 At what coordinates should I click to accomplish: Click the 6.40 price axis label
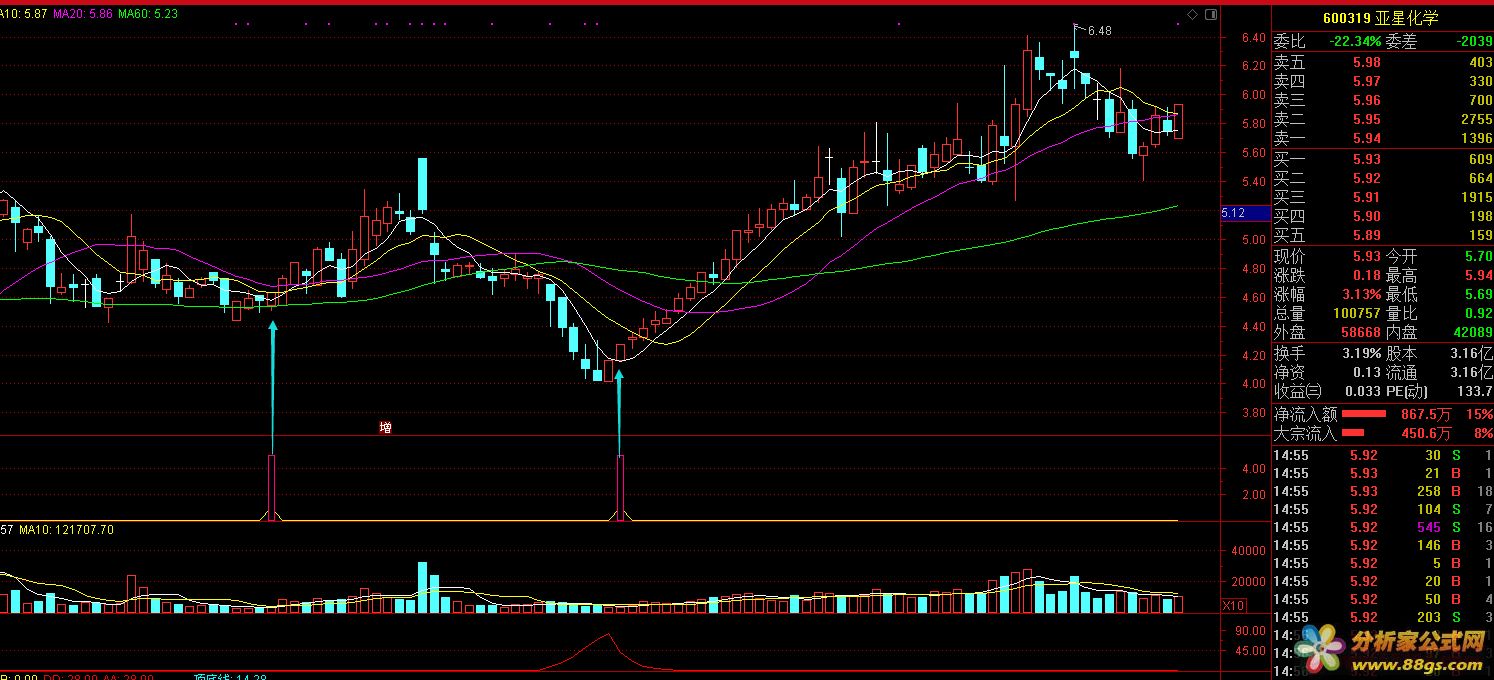click(x=1253, y=38)
